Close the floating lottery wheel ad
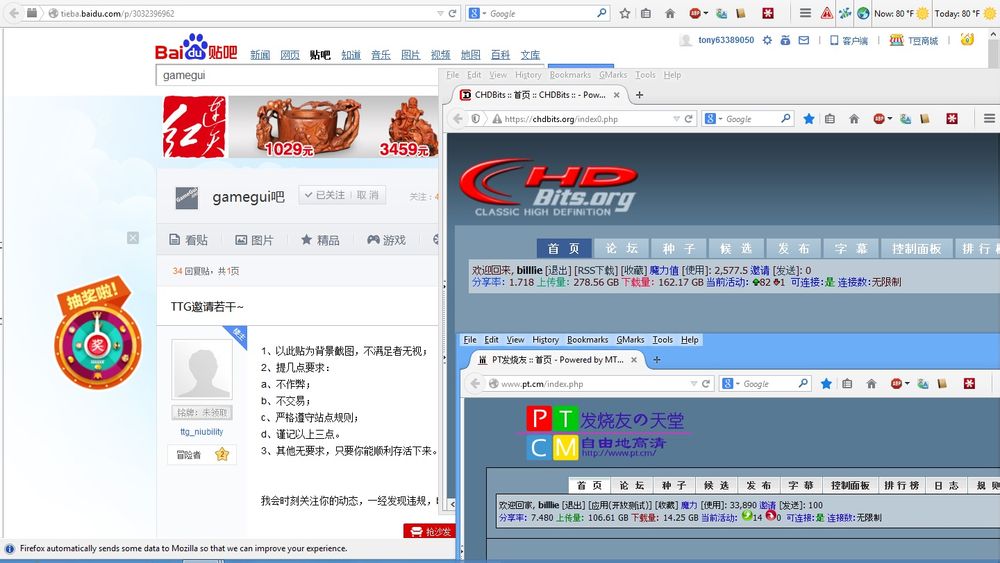Viewport: 1000px width, 563px height. coord(133,238)
